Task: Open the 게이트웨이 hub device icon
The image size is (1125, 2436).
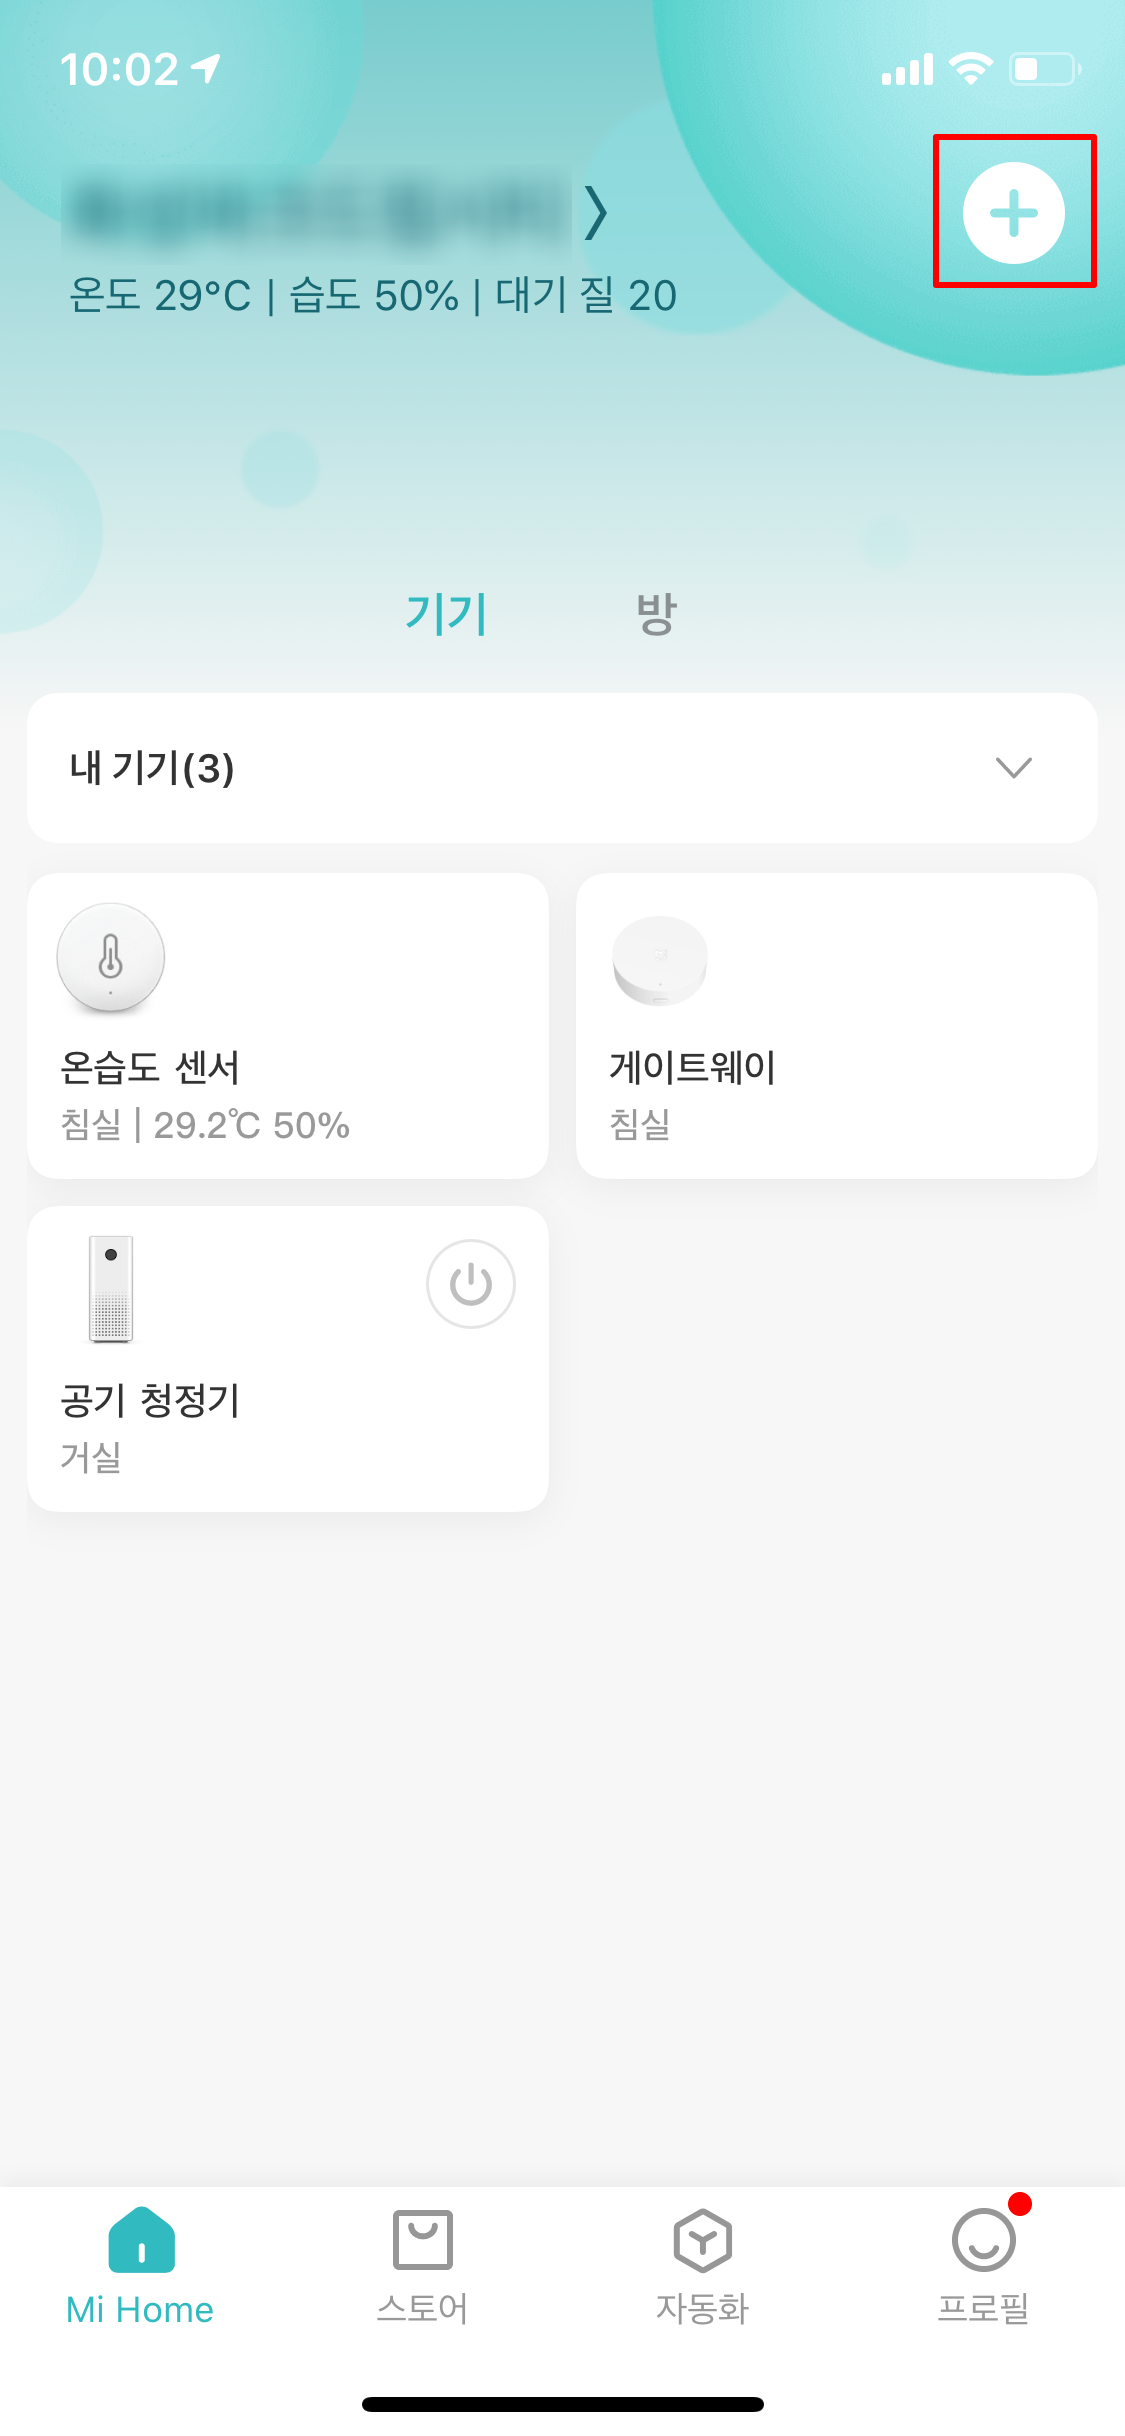Action: coord(660,960)
